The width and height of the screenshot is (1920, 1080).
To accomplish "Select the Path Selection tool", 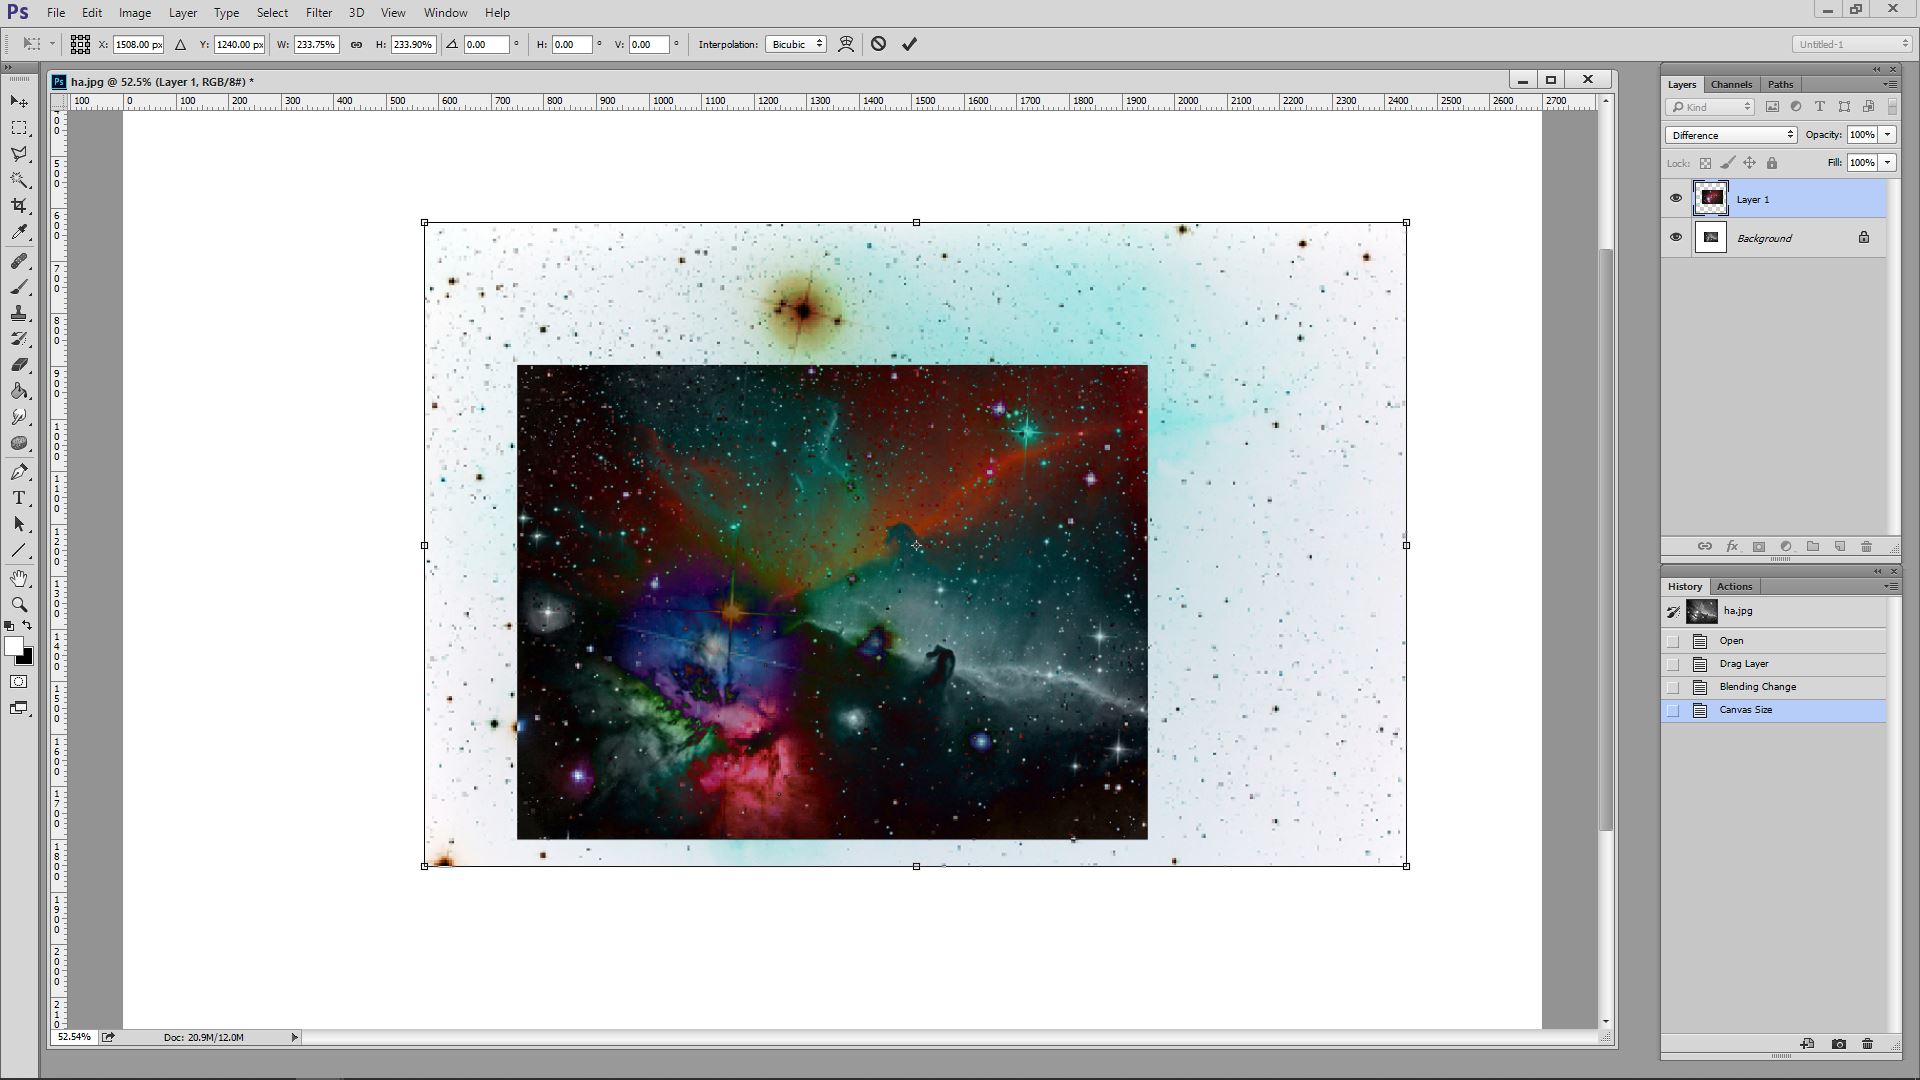I will (x=19, y=524).
